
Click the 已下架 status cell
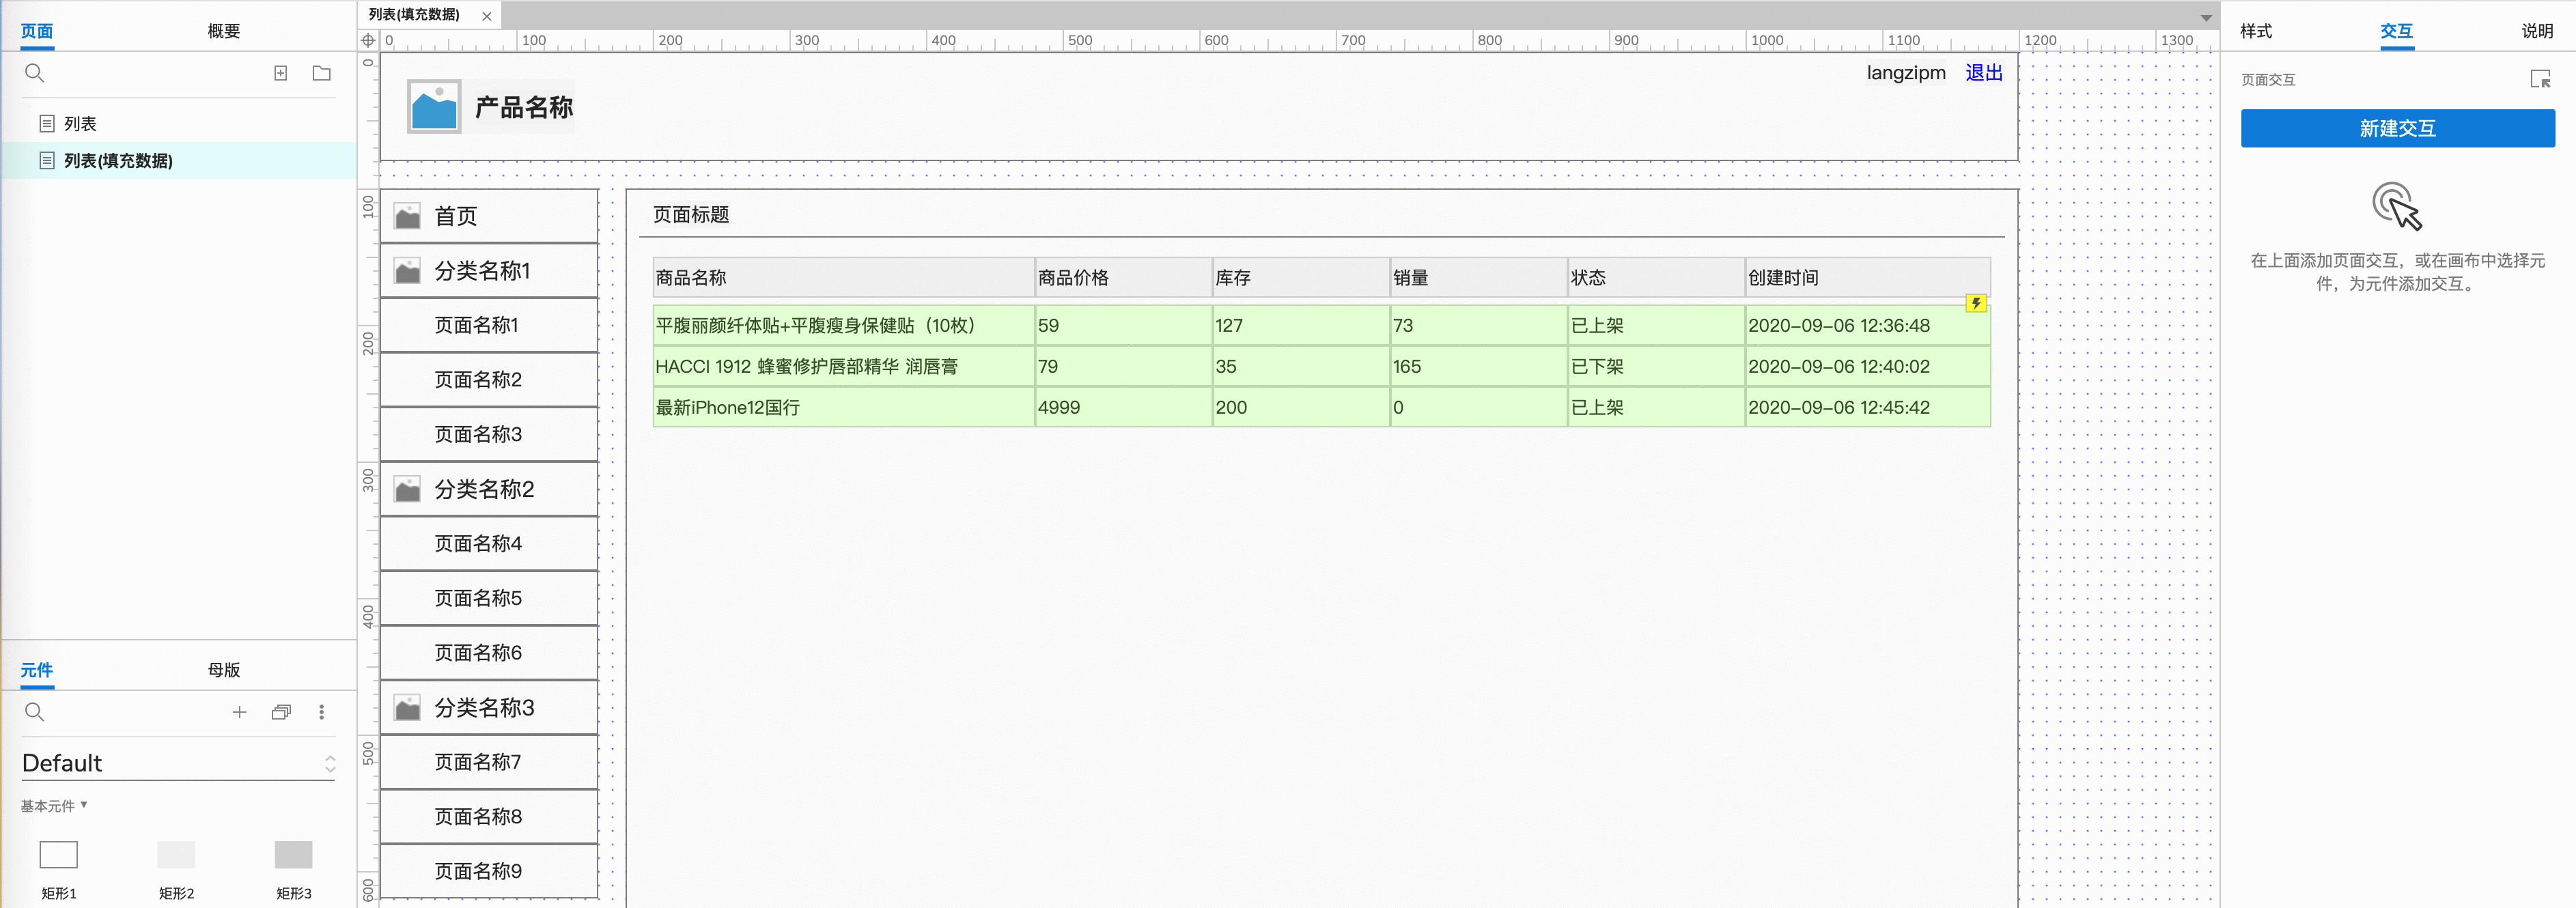[x=1656, y=367]
